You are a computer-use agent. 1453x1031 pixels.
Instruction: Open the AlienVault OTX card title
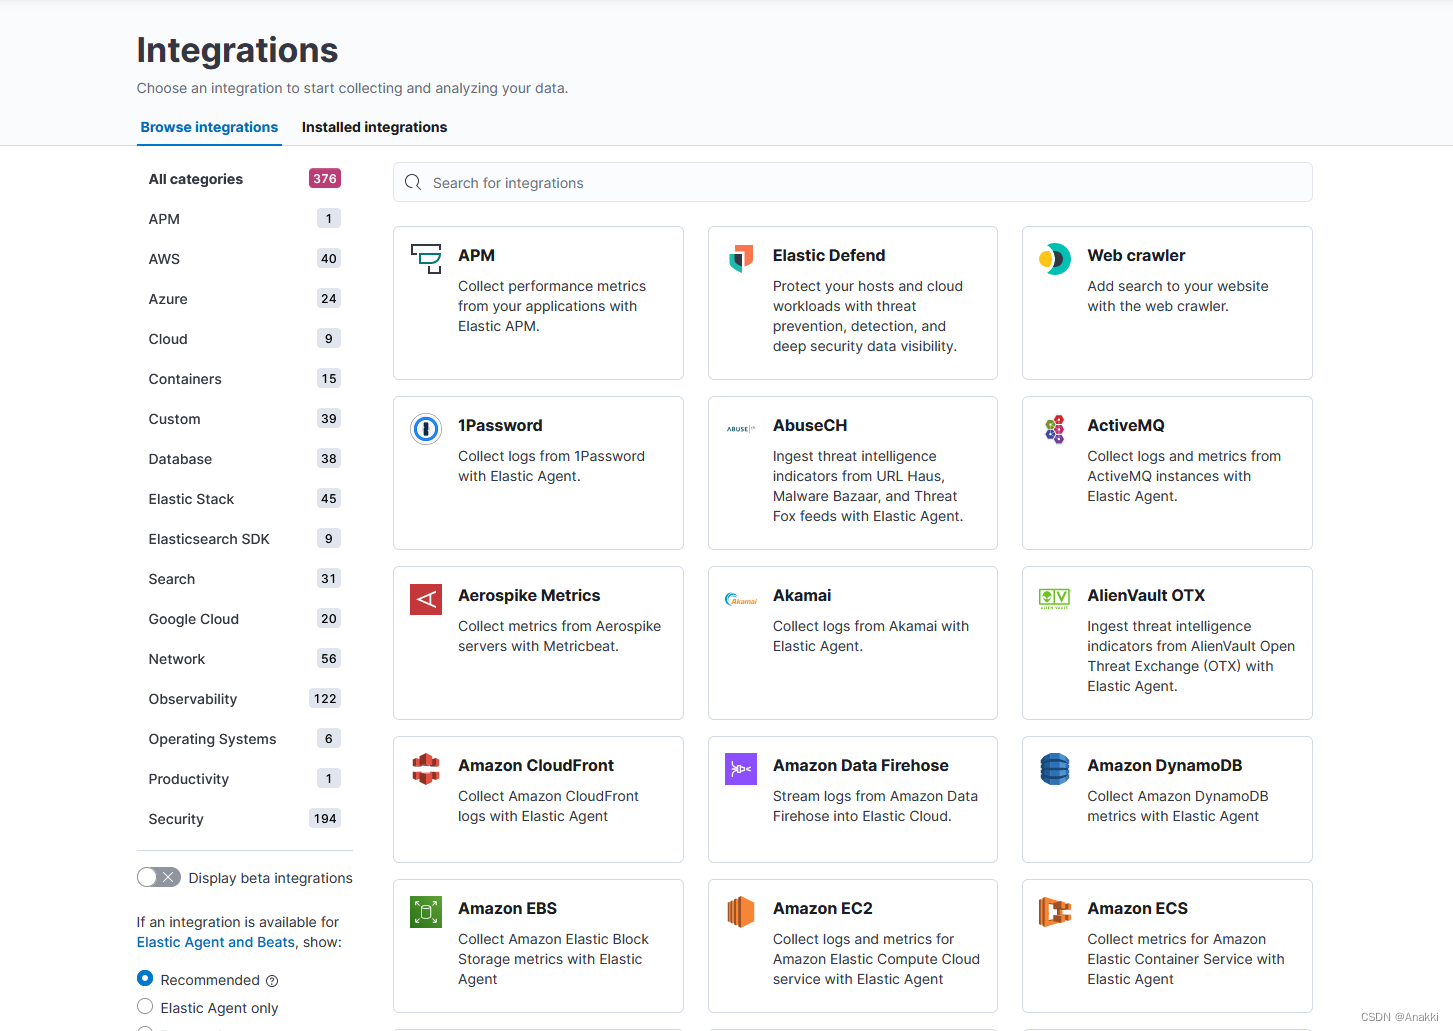tap(1146, 596)
